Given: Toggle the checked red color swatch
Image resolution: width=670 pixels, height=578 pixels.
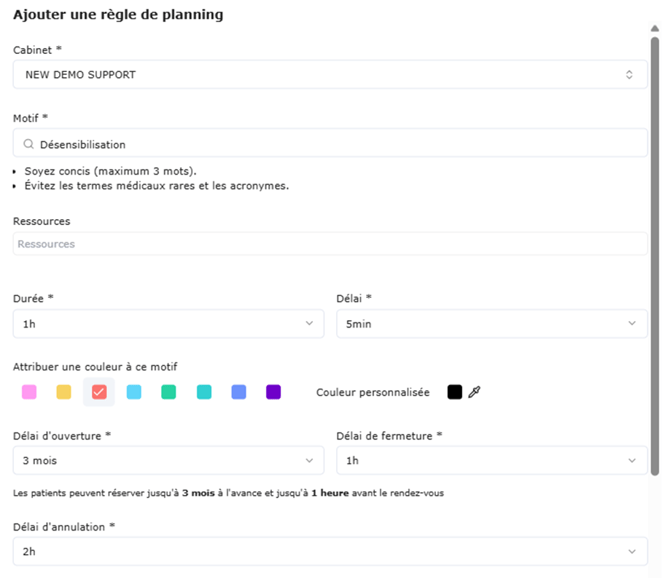Looking at the screenshot, I should point(99,392).
